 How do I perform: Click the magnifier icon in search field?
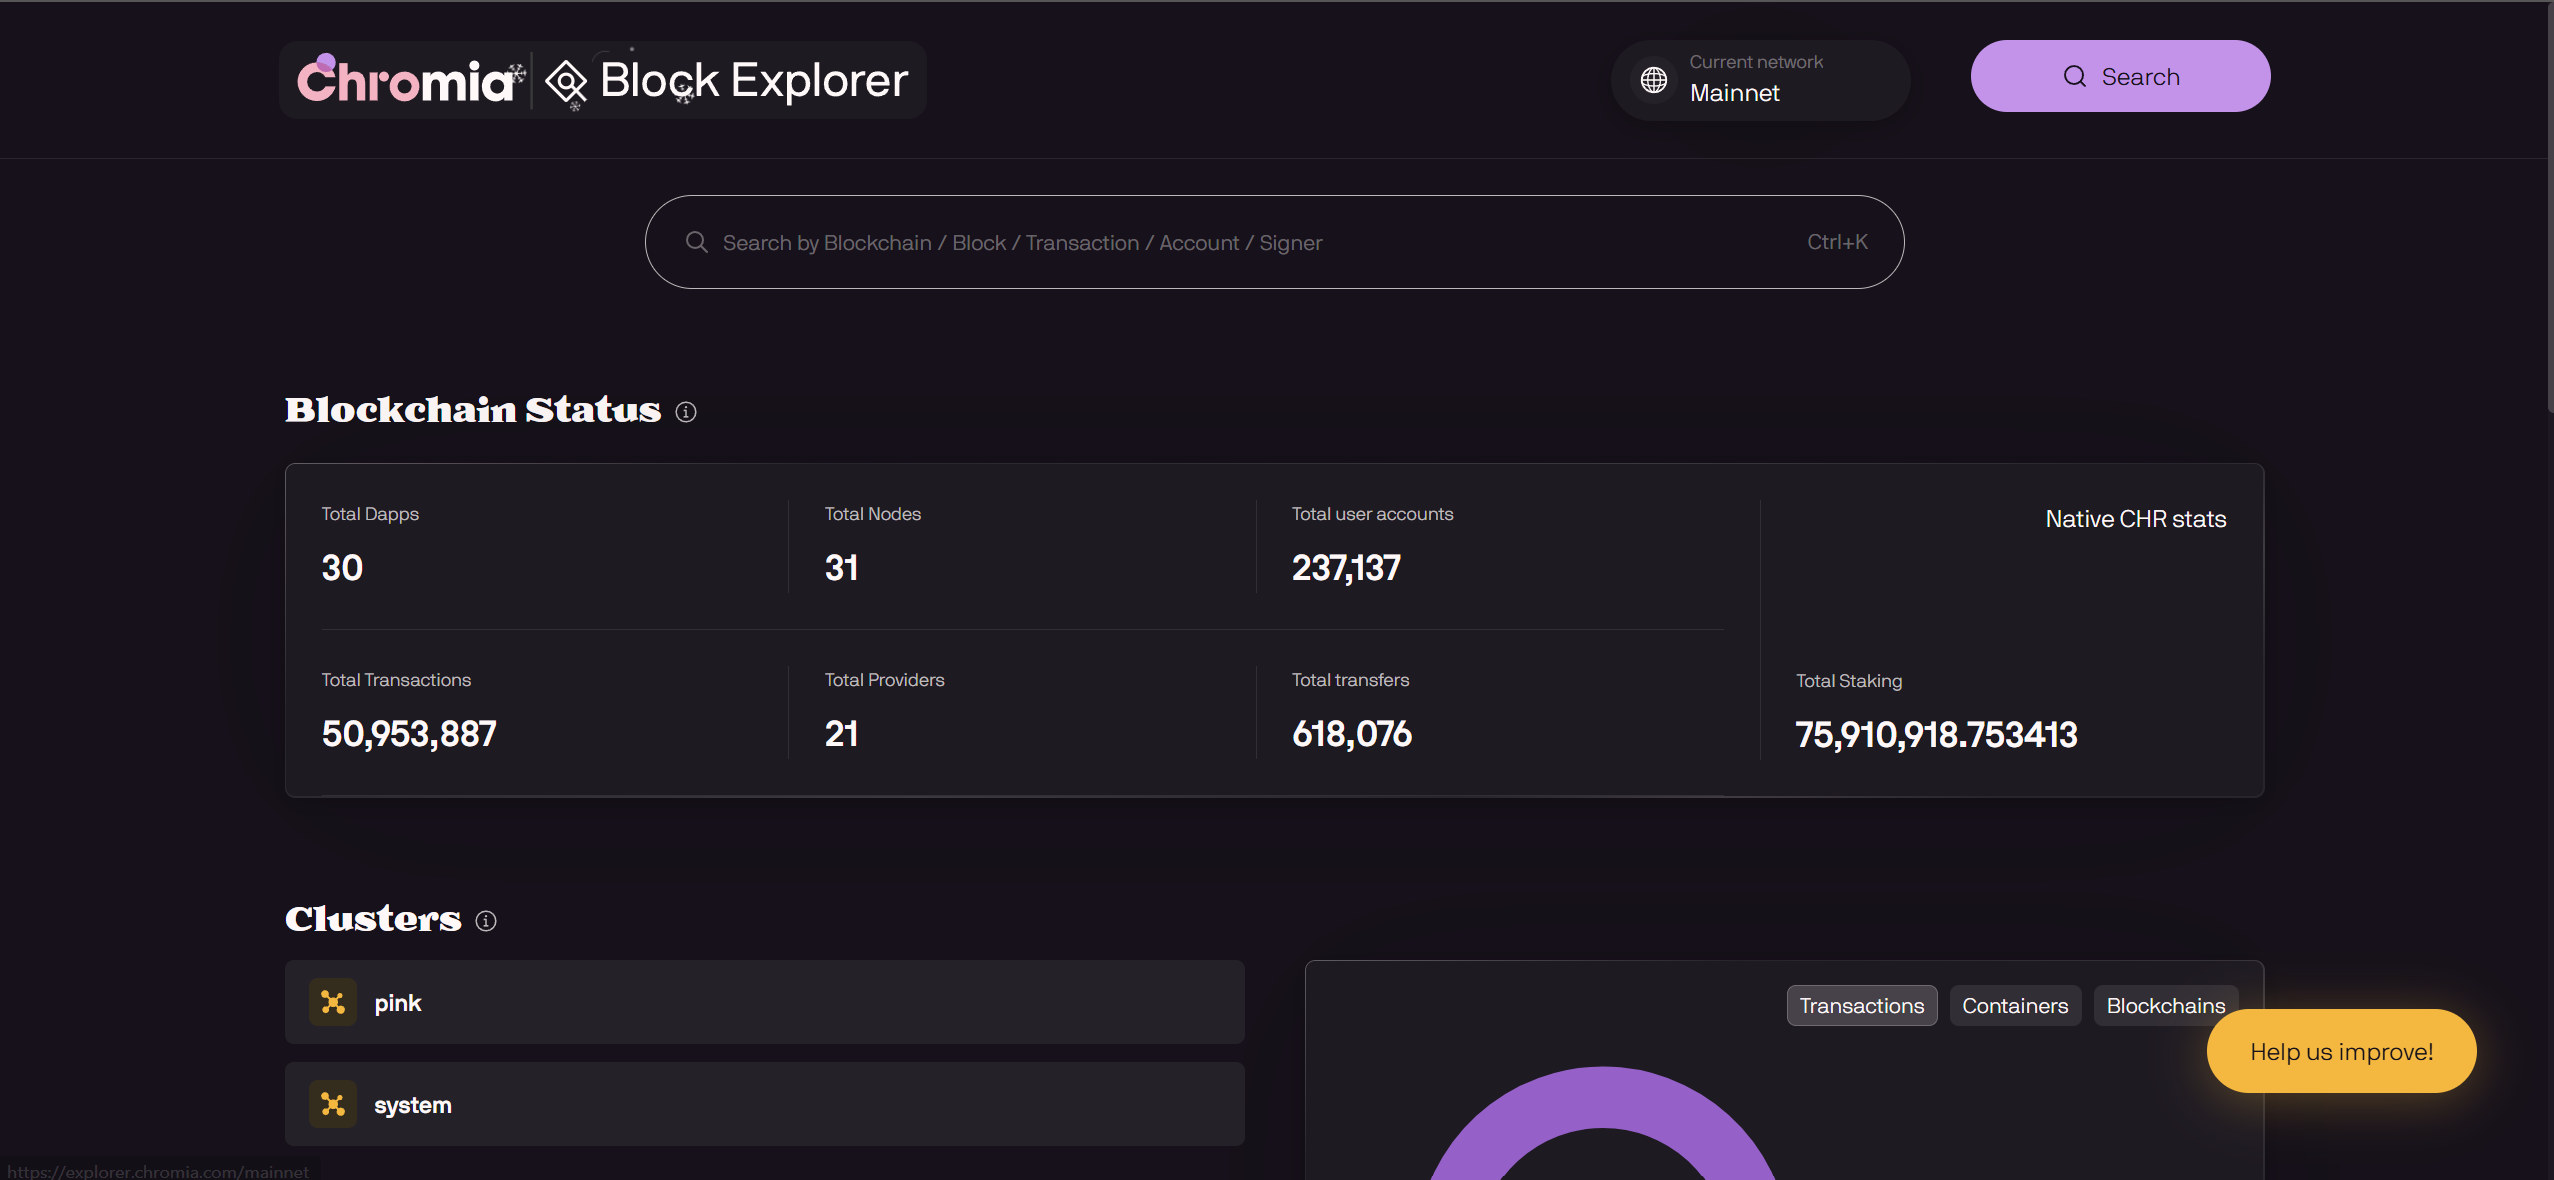coord(697,242)
